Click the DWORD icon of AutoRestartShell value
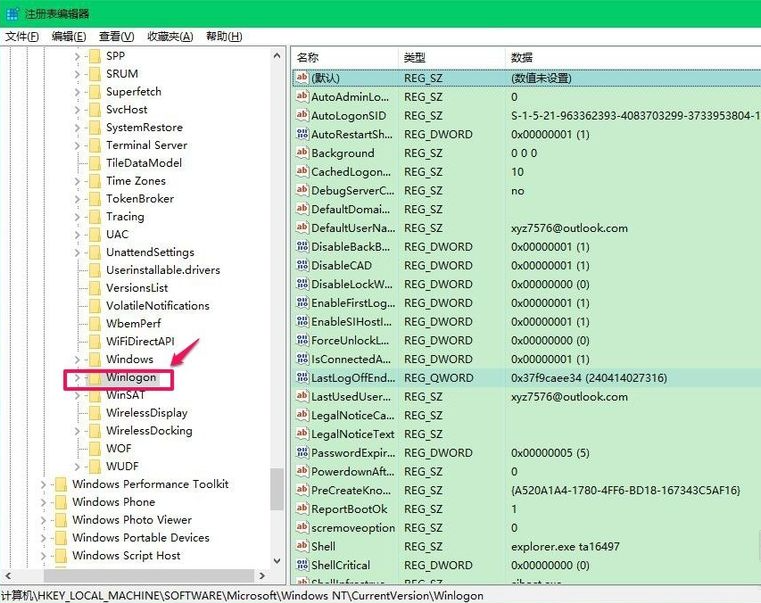The height and width of the screenshot is (603, 761). [x=302, y=134]
